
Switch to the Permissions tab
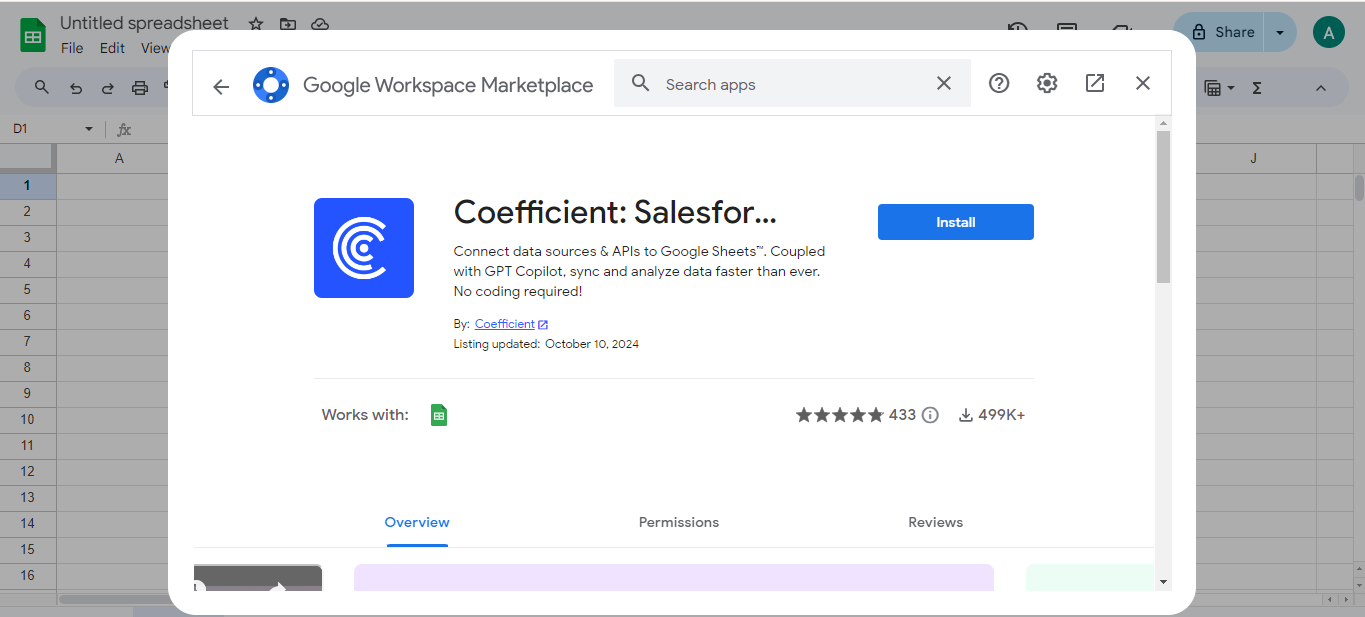tap(679, 522)
